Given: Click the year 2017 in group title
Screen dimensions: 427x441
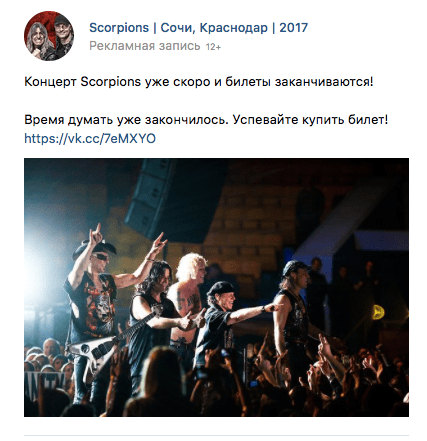Looking at the screenshot, I should click(x=293, y=28).
